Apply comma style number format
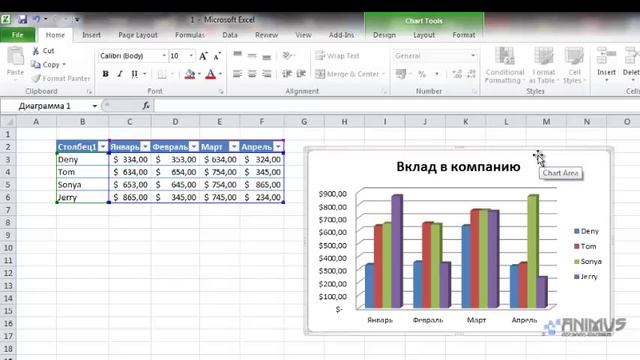The image size is (640, 360). [x=437, y=74]
